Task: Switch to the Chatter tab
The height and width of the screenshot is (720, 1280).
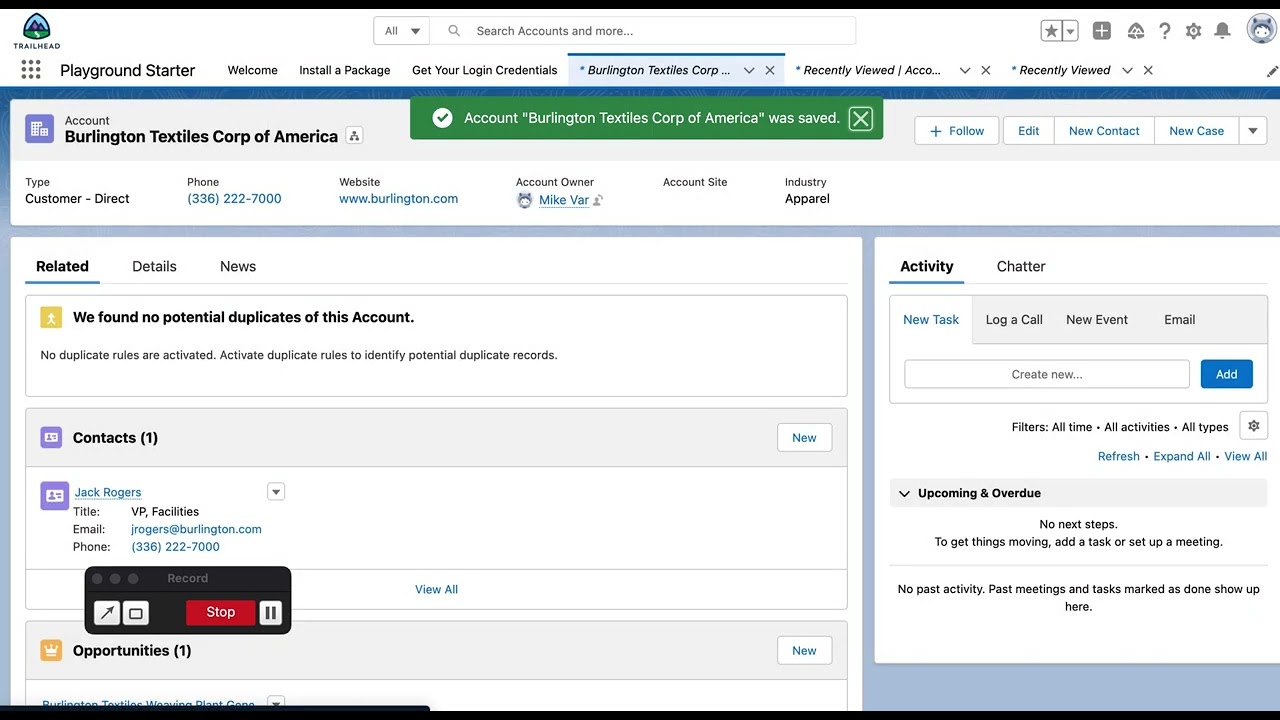Action: tap(1021, 266)
